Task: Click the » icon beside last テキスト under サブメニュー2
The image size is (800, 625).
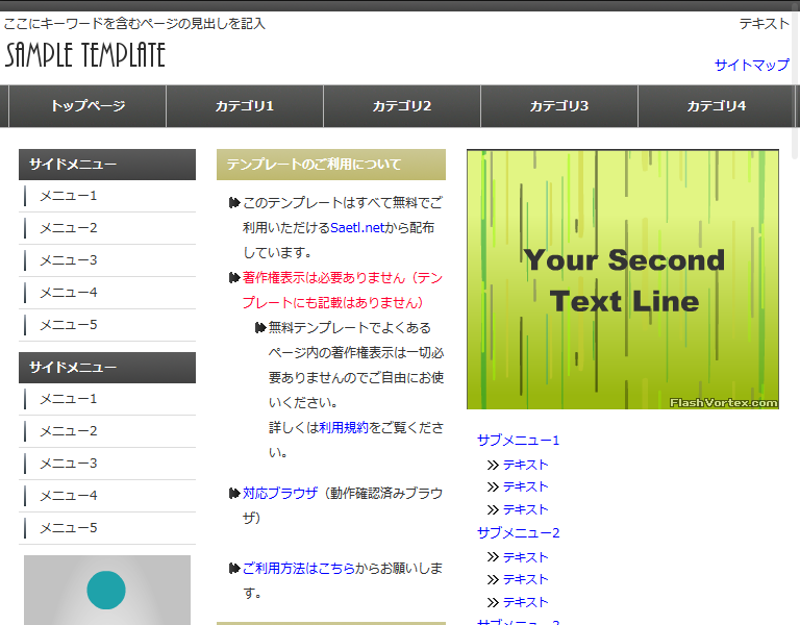Action: [x=492, y=602]
